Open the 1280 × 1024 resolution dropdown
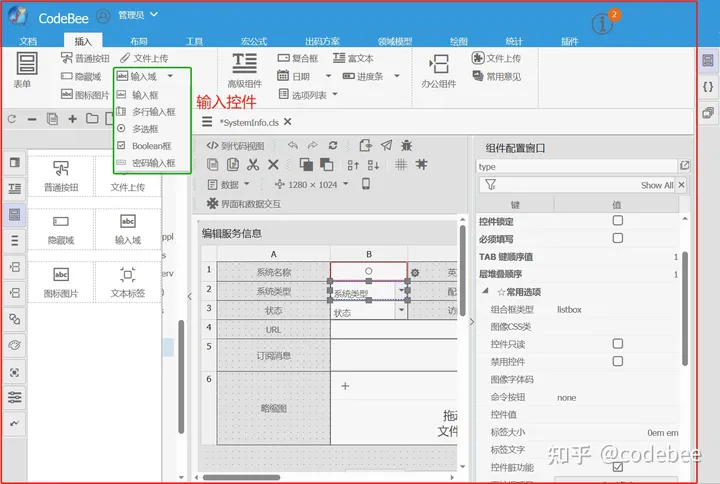The height and width of the screenshot is (484, 720). (312, 184)
